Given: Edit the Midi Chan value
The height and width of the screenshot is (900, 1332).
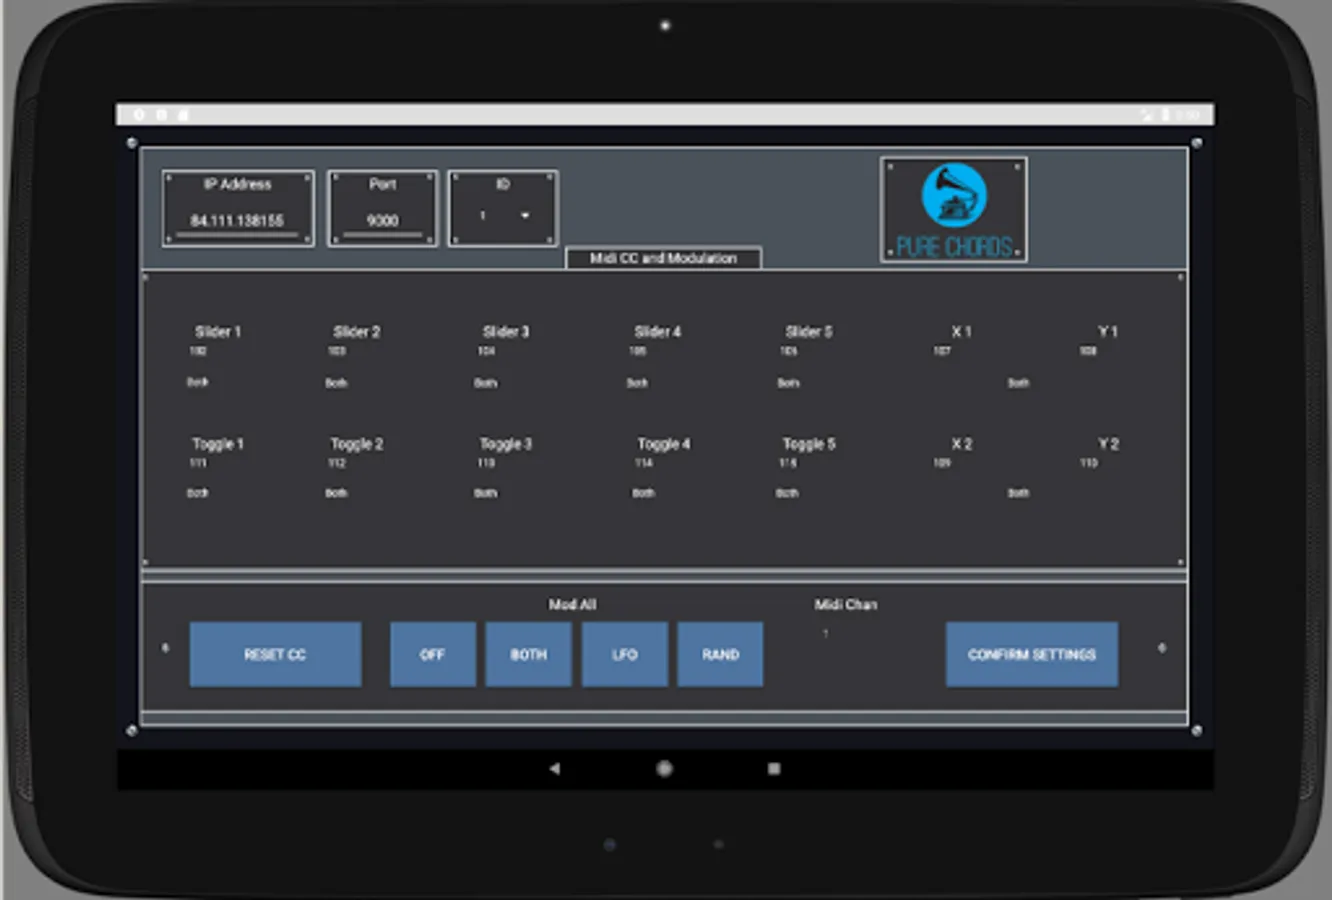Looking at the screenshot, I should 825,634.
